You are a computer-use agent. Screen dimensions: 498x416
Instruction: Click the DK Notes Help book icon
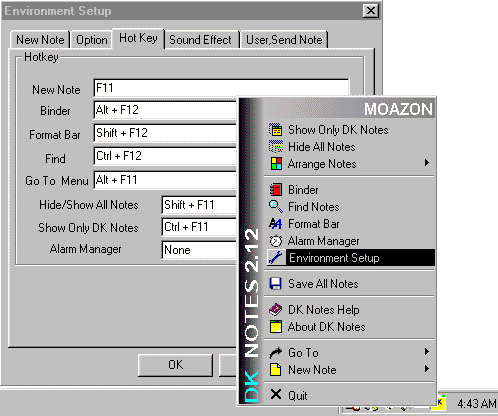276,310
